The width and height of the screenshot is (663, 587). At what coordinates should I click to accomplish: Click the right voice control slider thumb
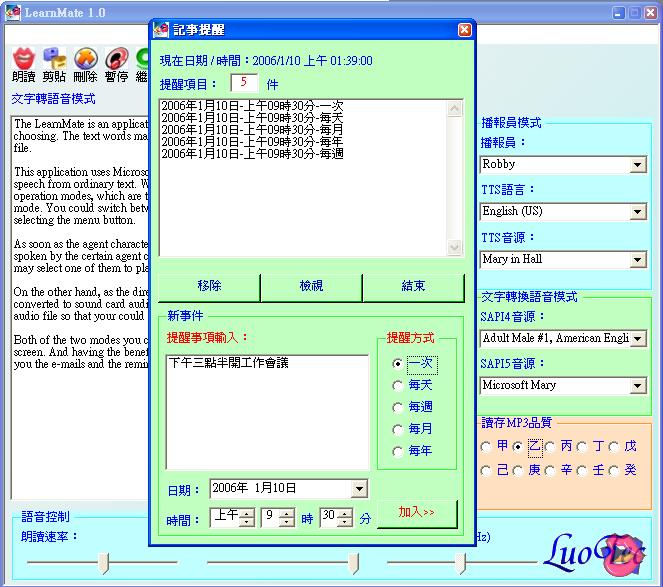pyautogui.click(x=460, y=563)
